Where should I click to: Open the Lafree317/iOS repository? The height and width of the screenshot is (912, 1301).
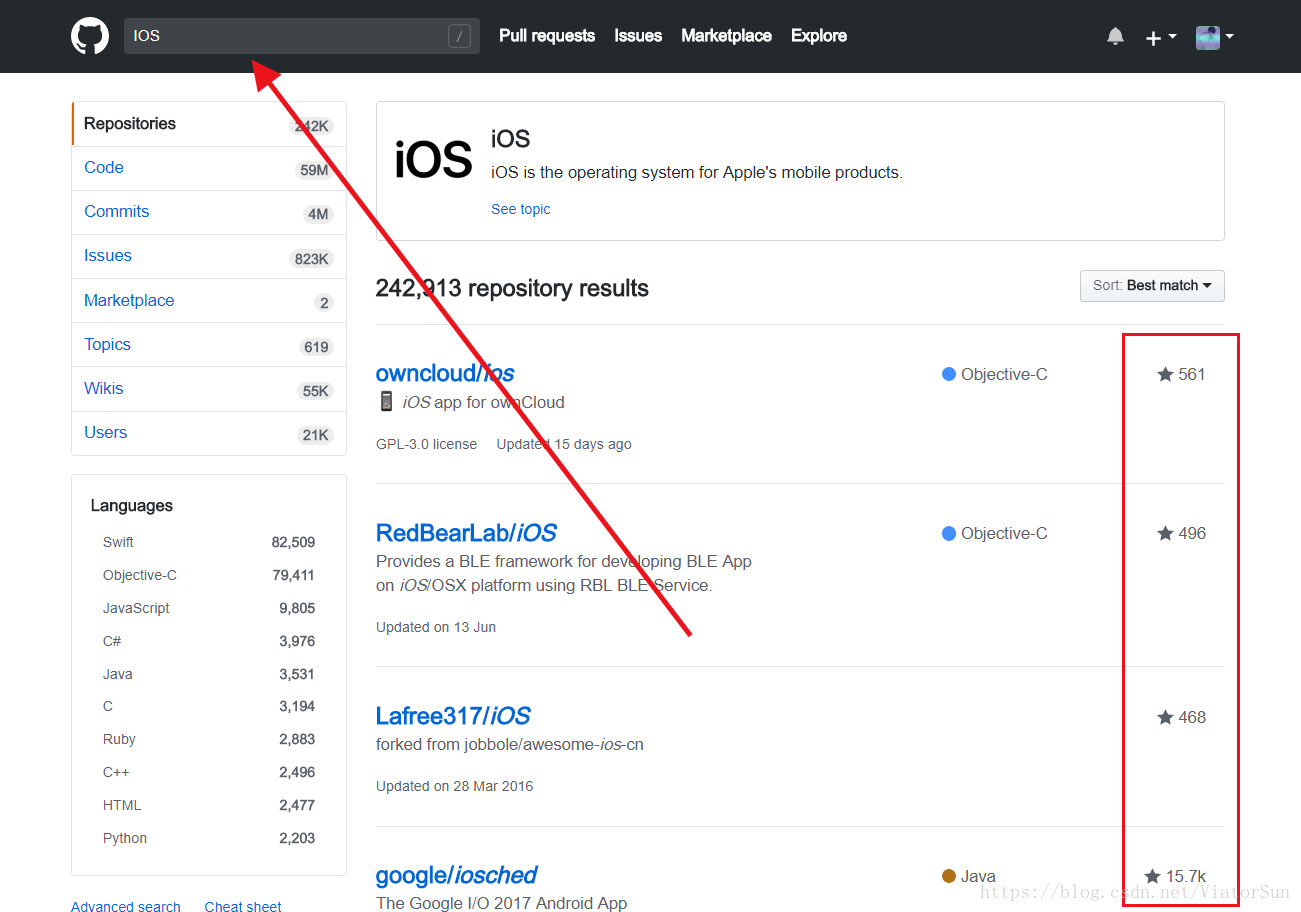click(x=453, y=716)
